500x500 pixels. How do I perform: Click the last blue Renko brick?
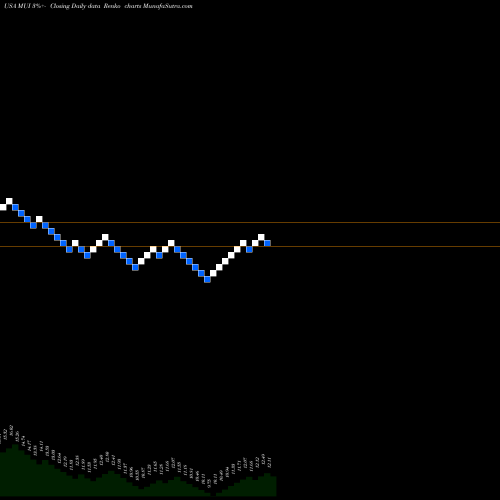pos(267,243)
